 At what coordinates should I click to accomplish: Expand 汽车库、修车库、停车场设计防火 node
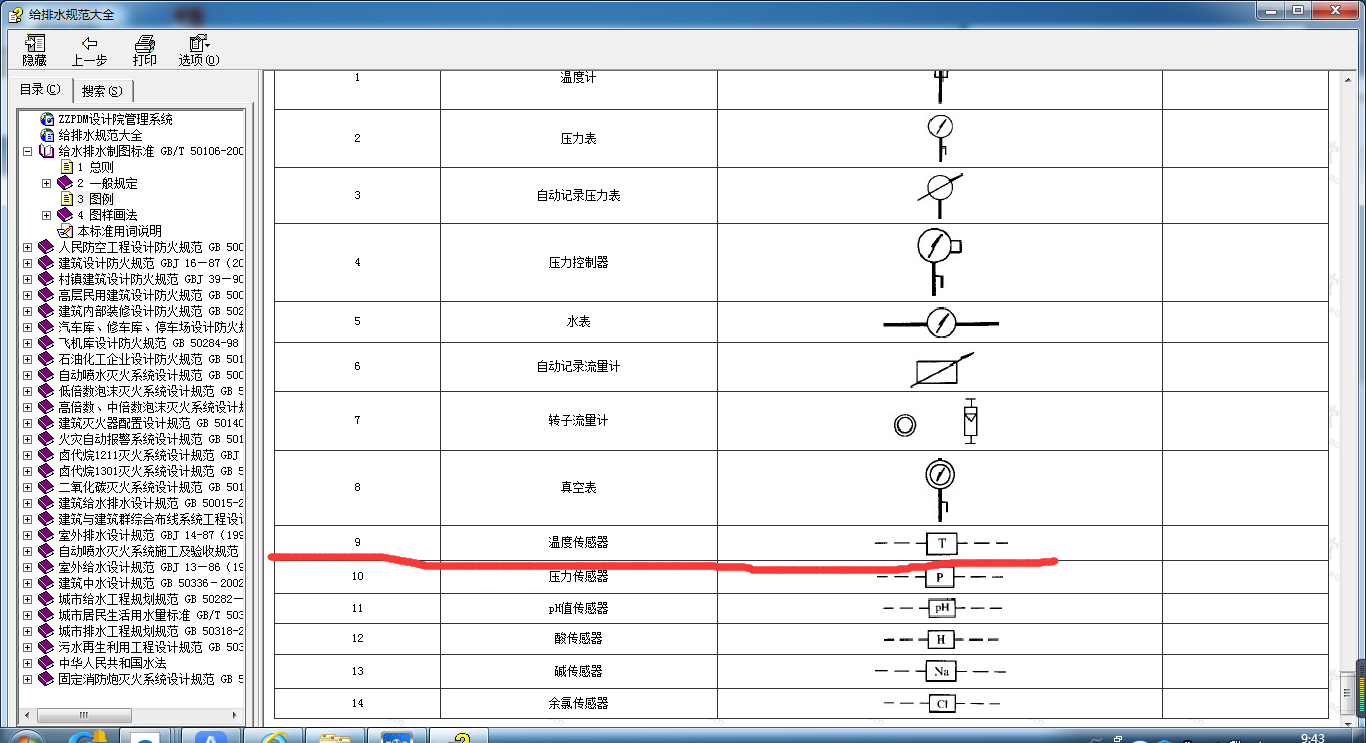pos(28,327)
